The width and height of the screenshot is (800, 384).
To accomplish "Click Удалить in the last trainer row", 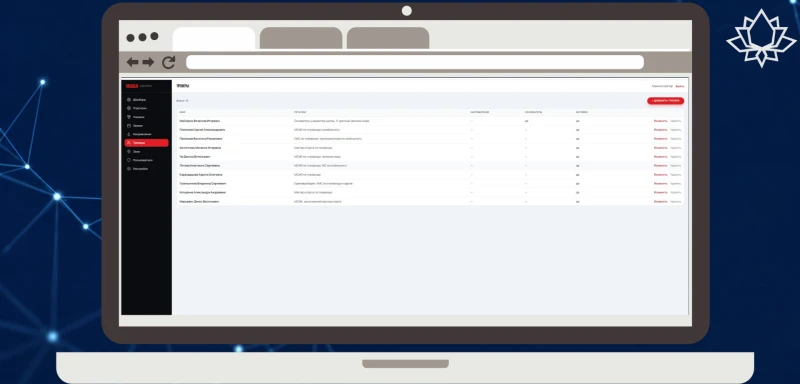I will tap(676, 201).
